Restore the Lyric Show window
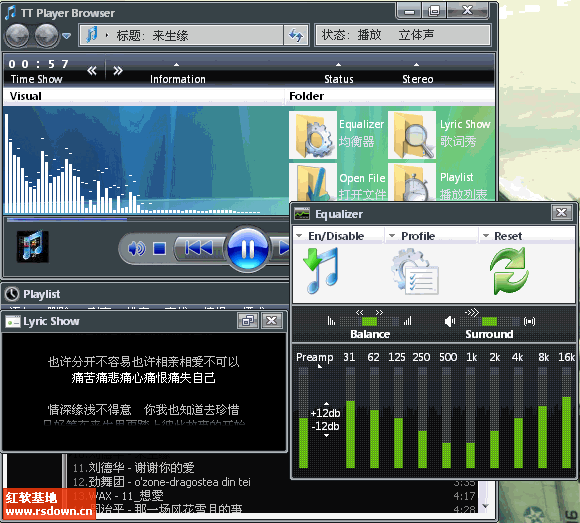The image size is (580, 523). [x=247, y=321]
